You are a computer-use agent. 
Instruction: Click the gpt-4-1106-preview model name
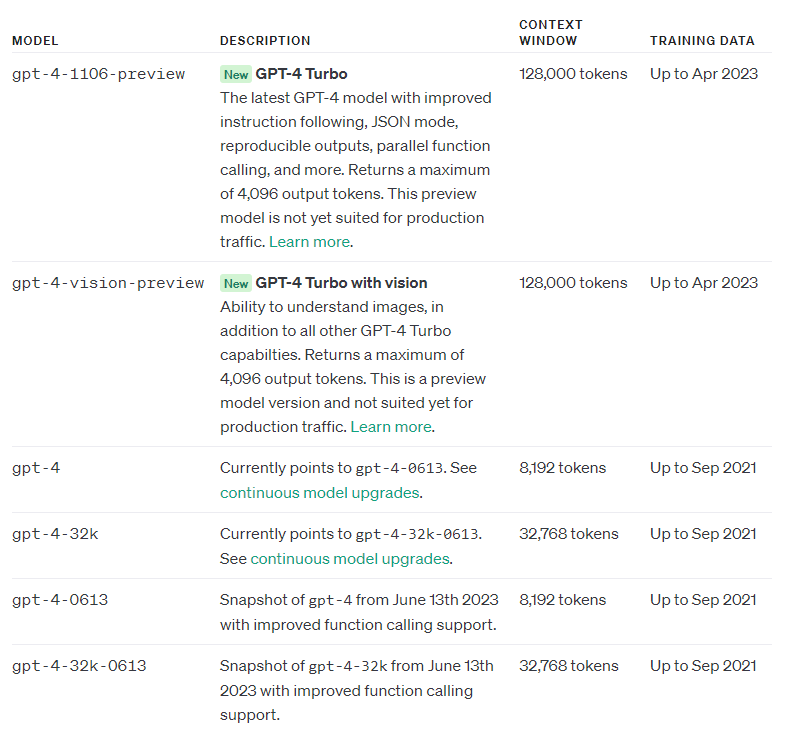tap(98, 74)
